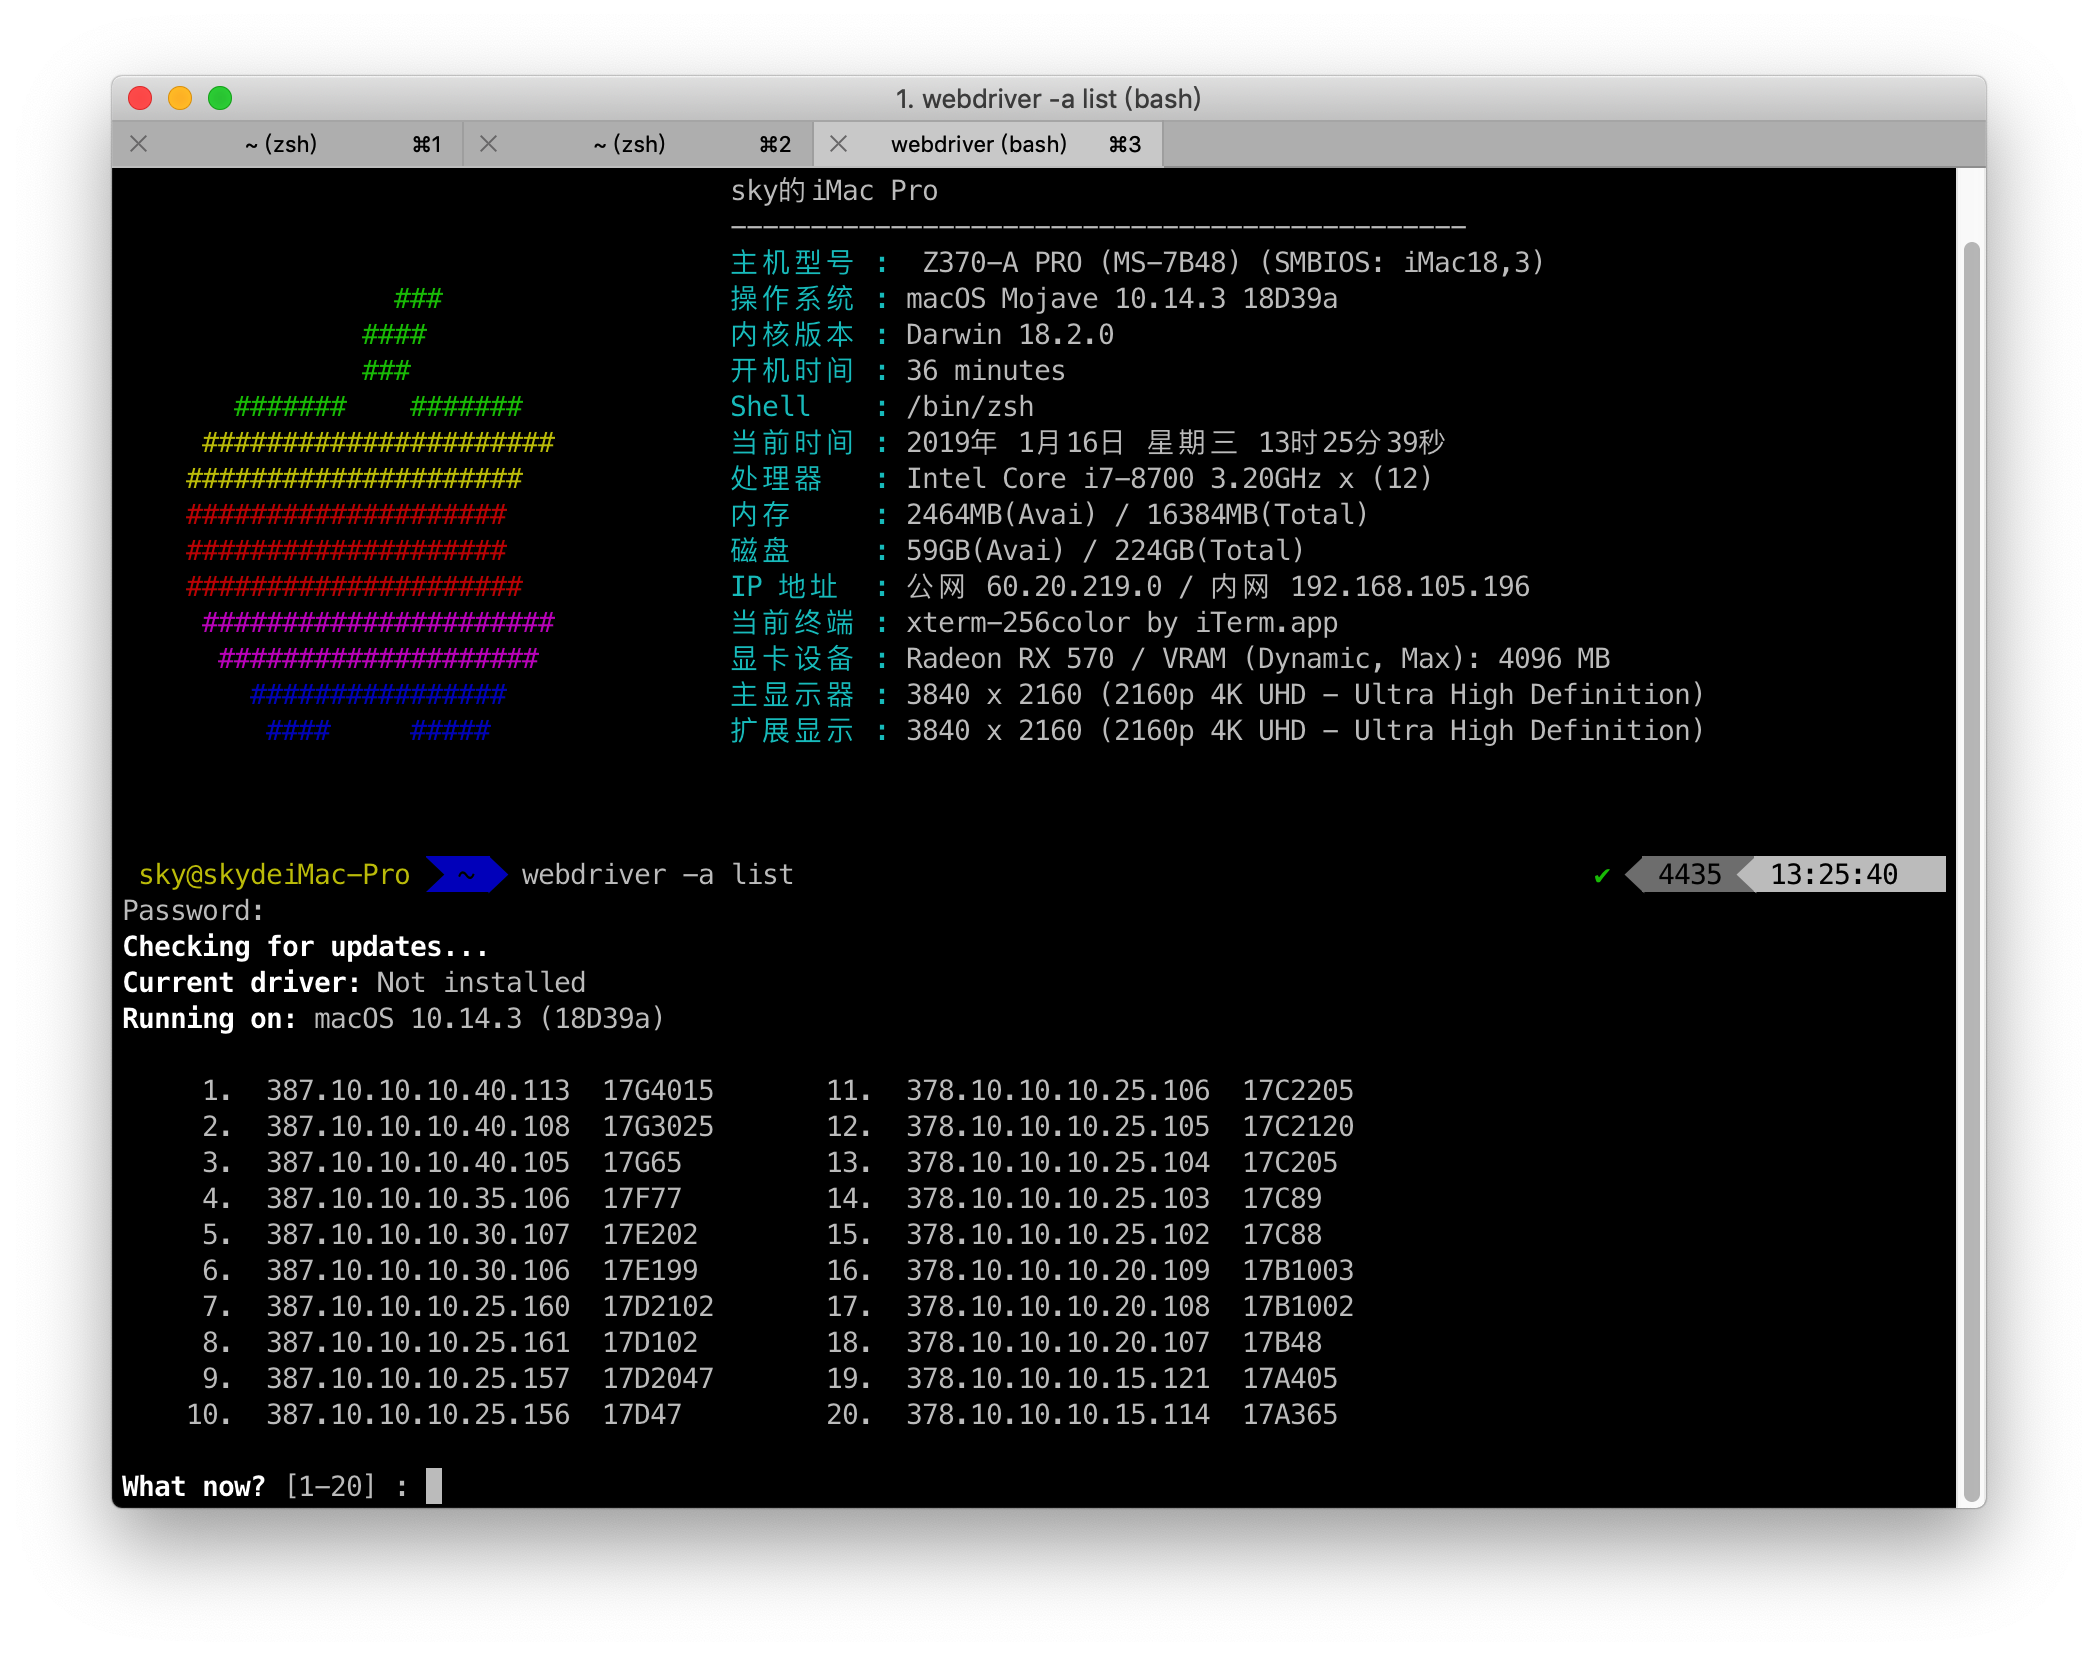
Task: Click the 4435 history number segment
Action: tap(1689, 875)
